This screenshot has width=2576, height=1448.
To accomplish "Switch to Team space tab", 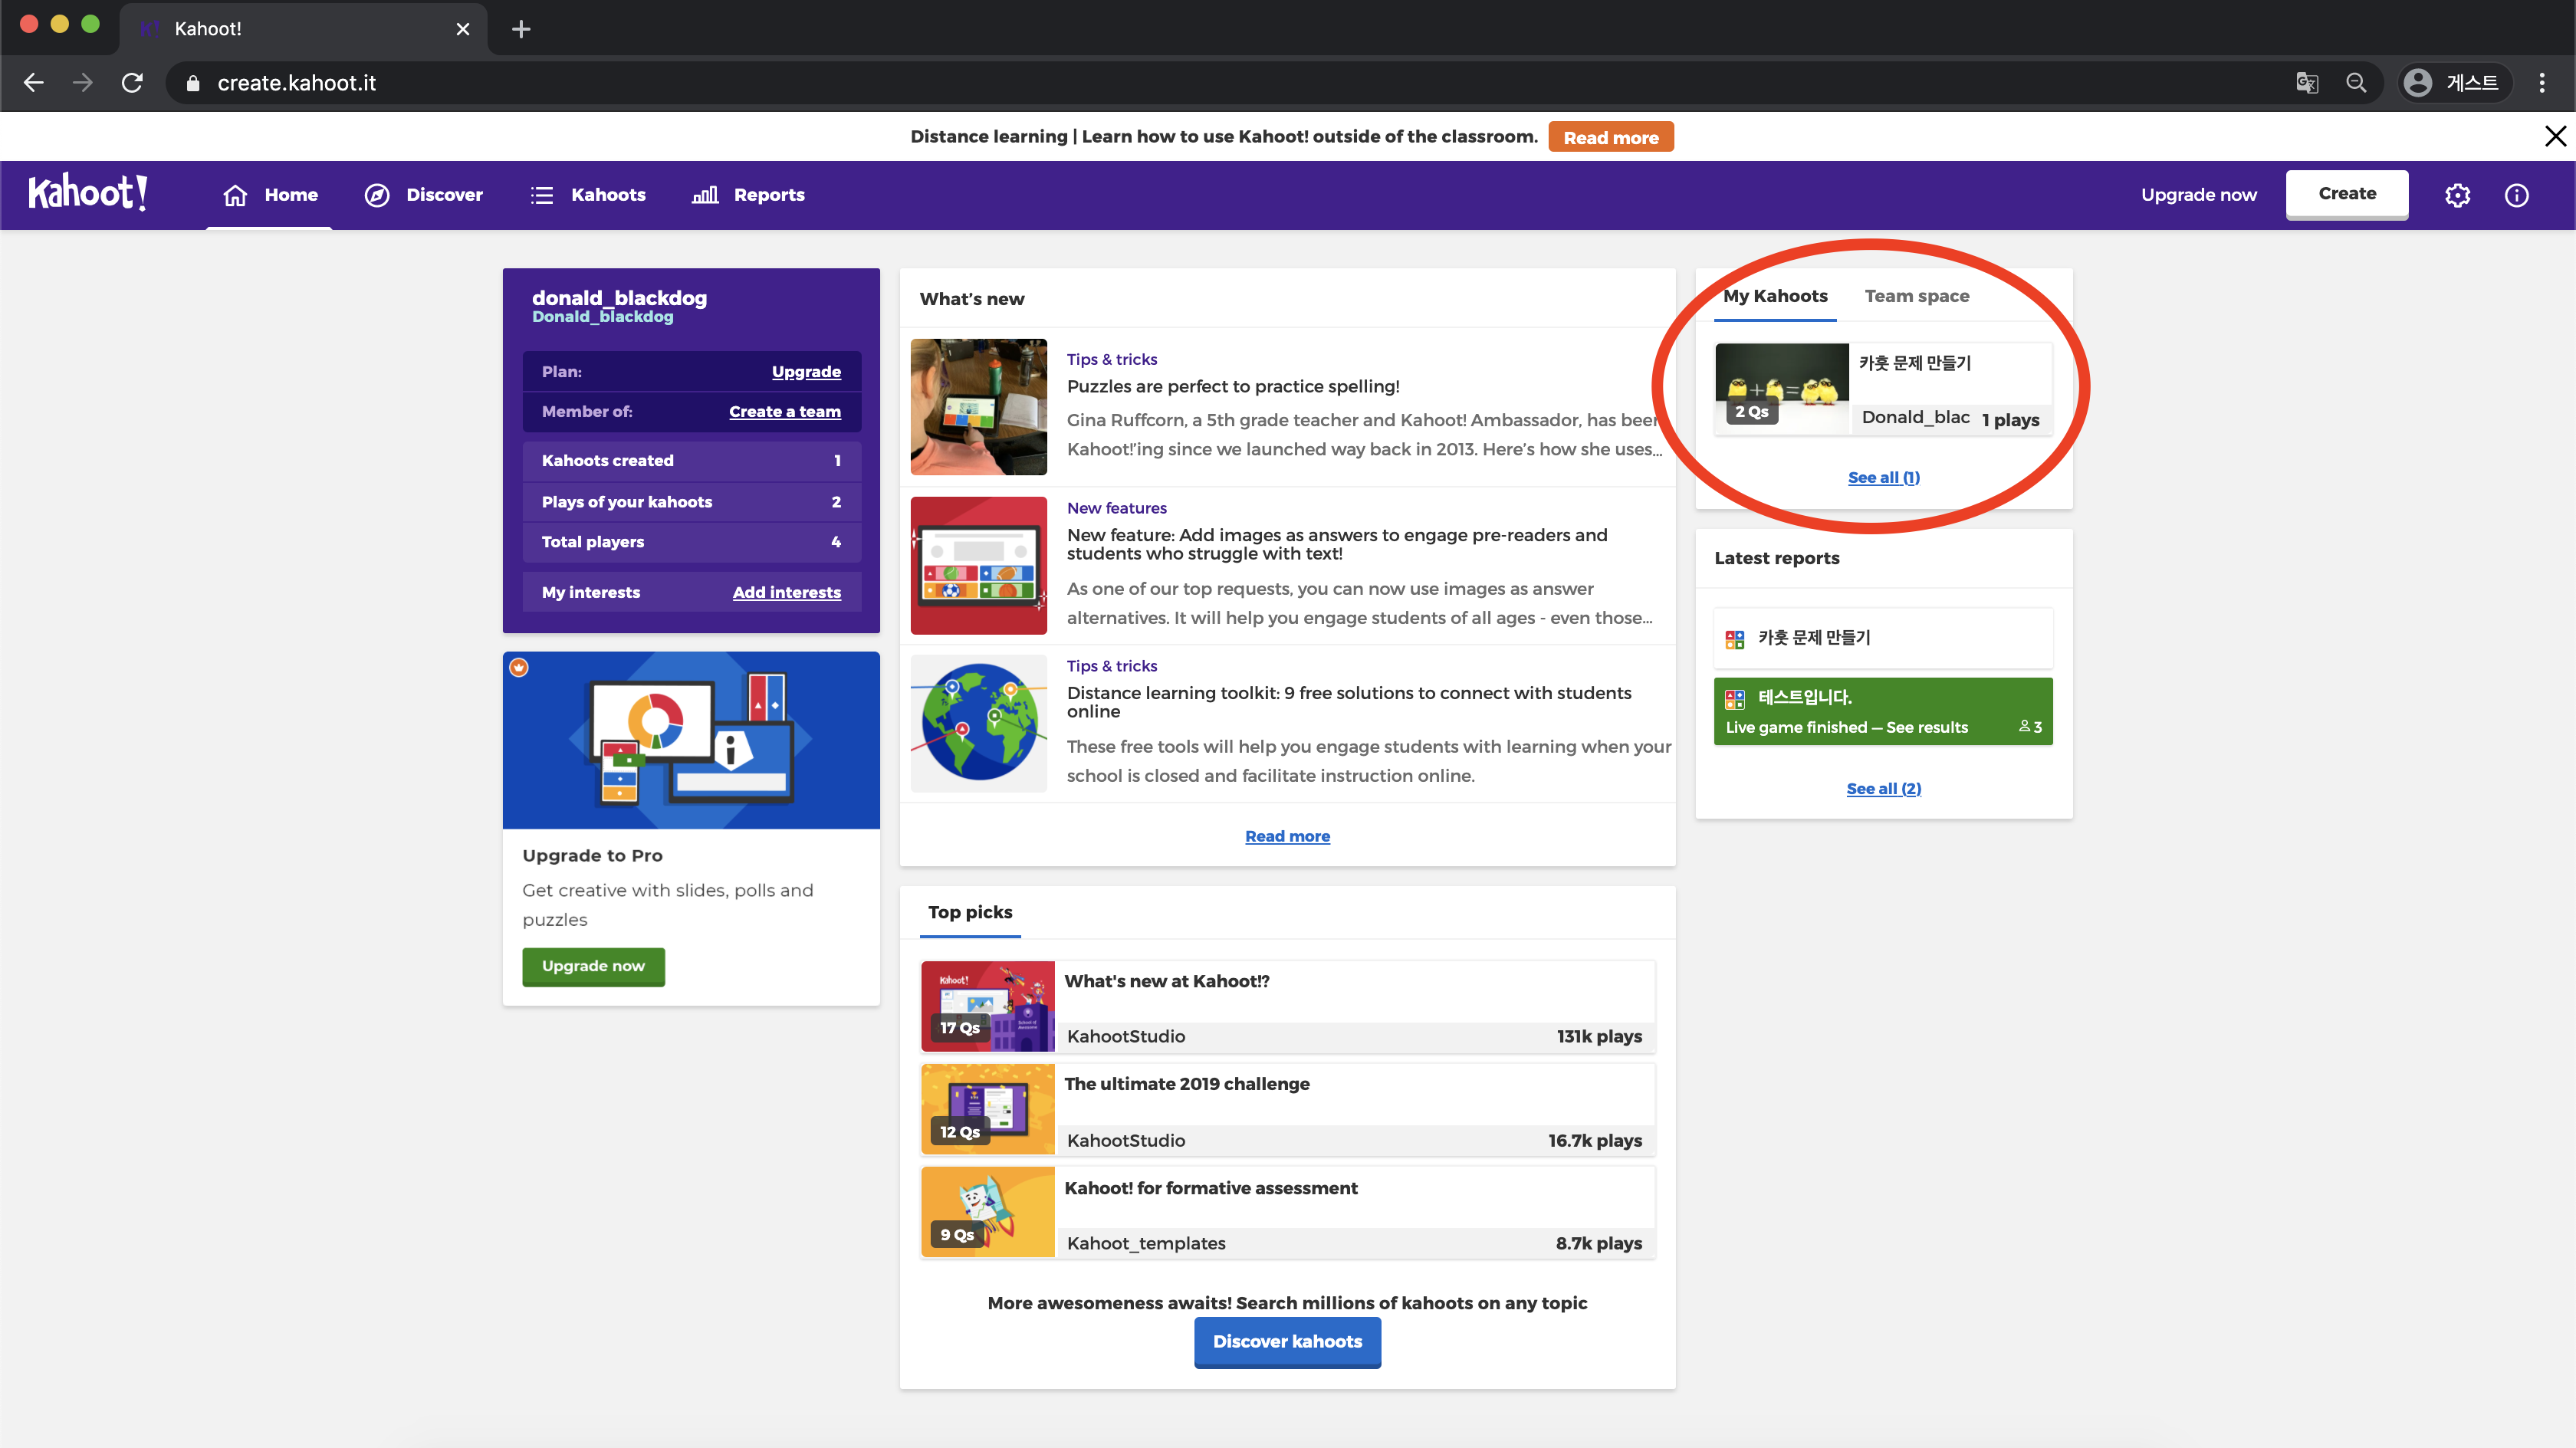I will point(1916,296).
